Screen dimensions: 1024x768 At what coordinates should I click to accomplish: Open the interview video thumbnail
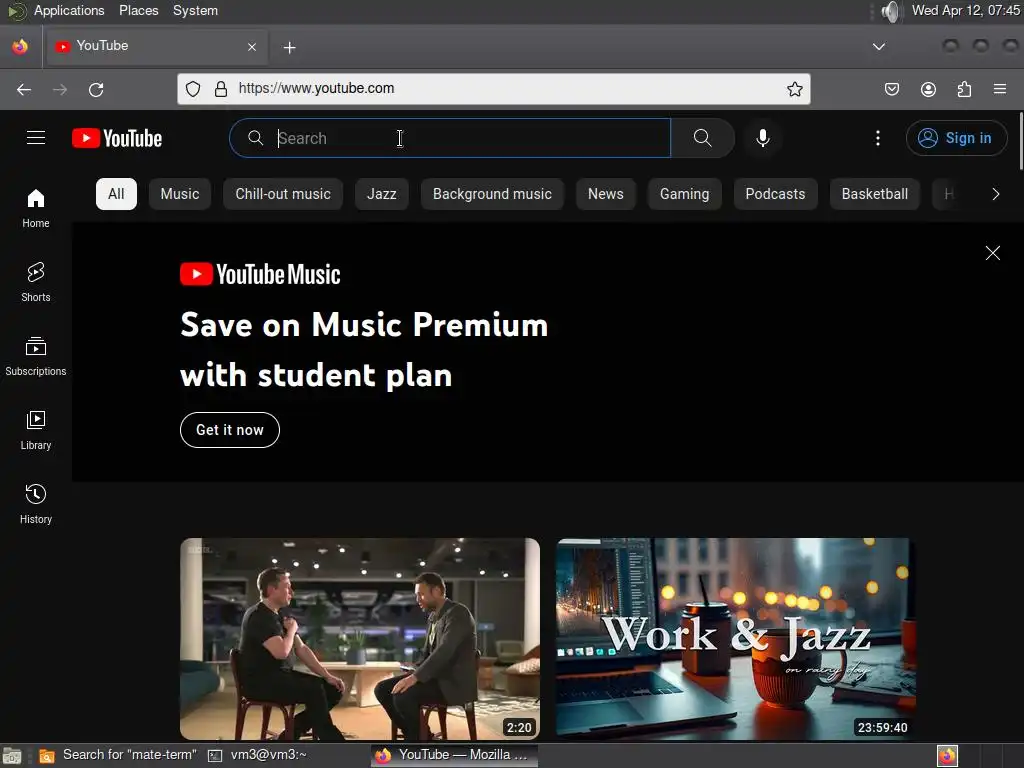360,639
